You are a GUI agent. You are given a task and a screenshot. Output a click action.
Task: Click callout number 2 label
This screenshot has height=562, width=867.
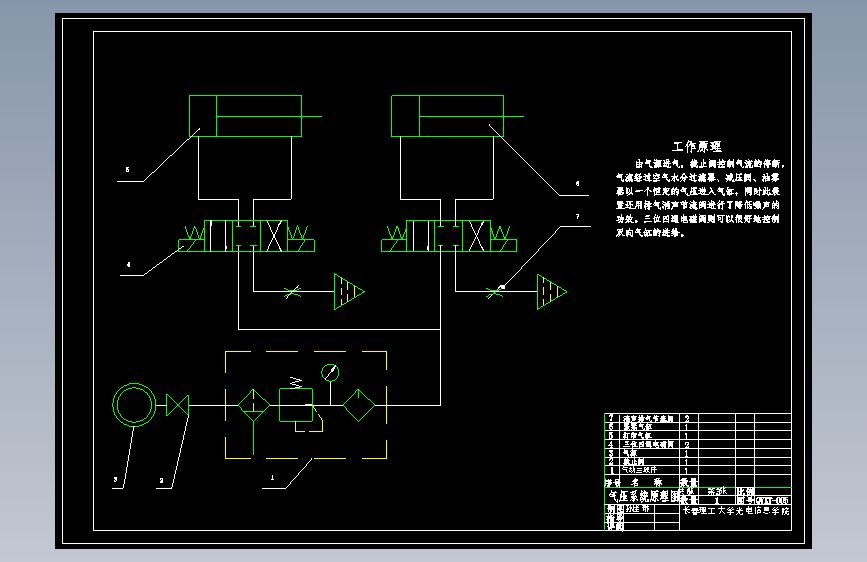click(161, 480)
